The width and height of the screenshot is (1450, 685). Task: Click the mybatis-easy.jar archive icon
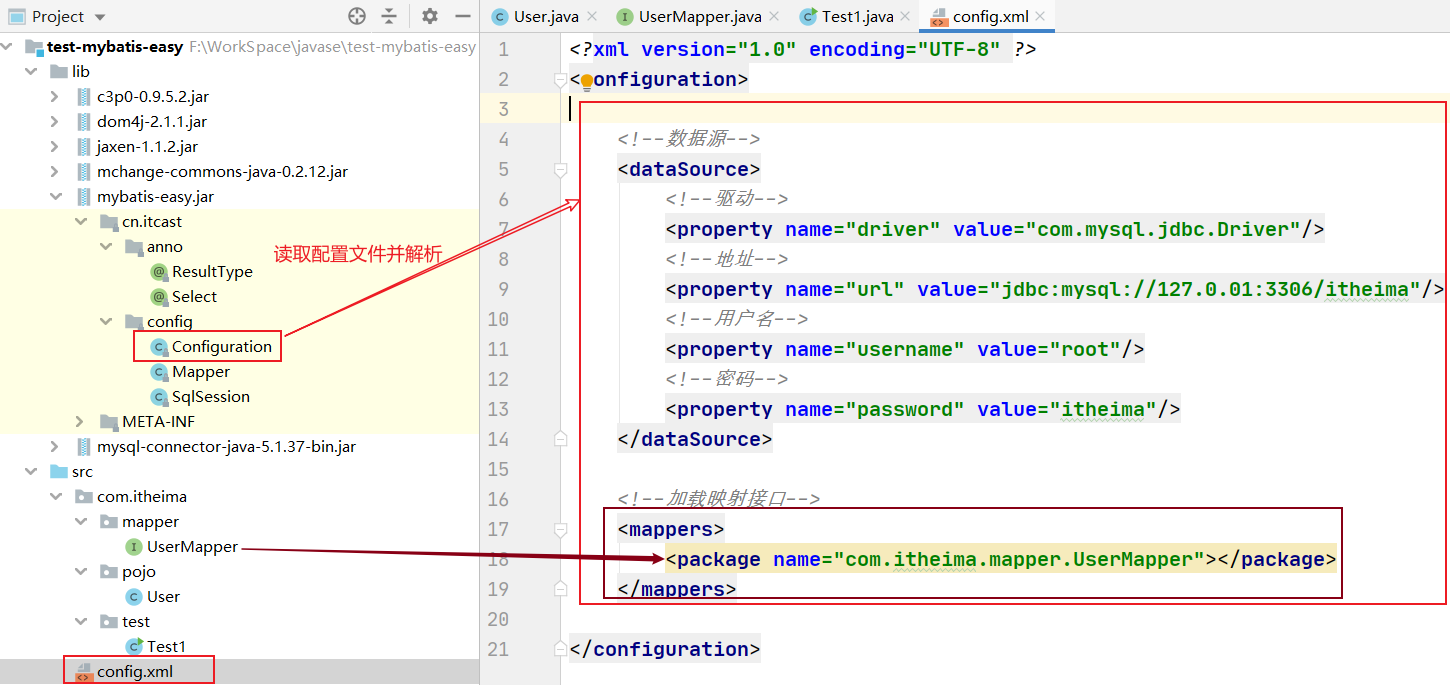pyautogui.click(x=83, y=196)
